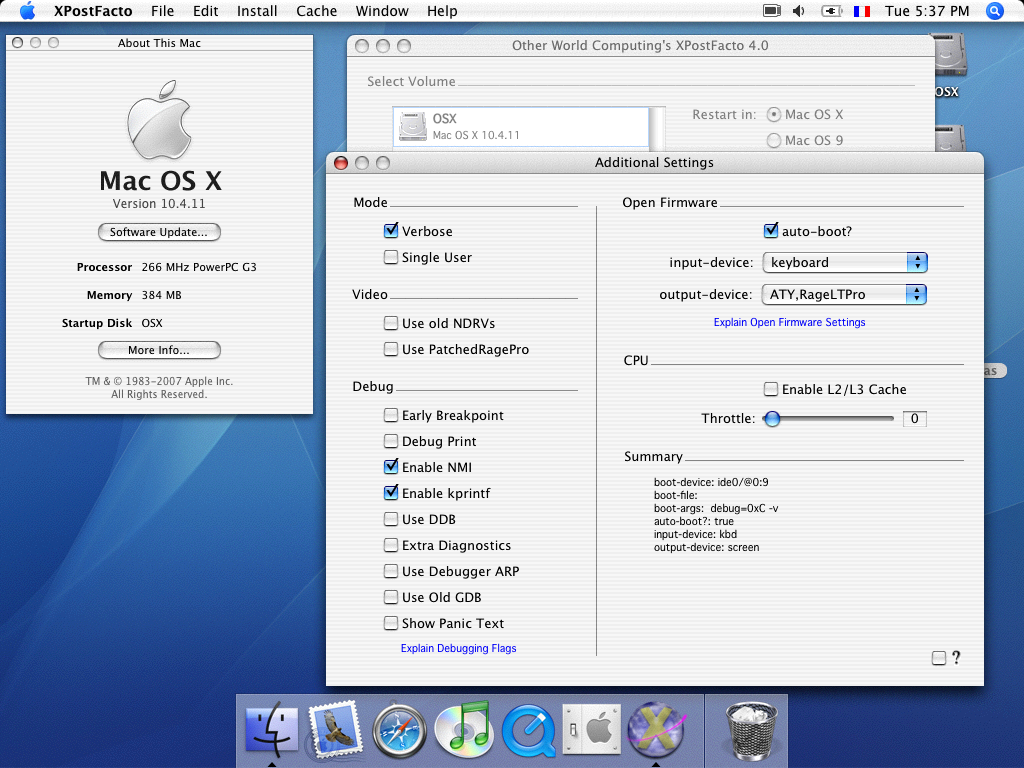Click the CPU Throttle slider knob
The height and width of the screenshot is (768, 1024).
(x=772, y=419)
